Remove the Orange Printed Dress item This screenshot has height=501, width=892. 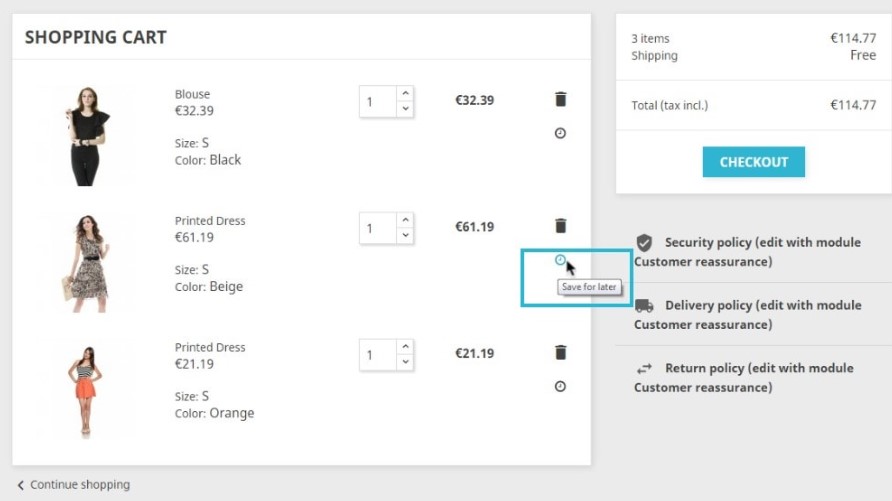coord(560,352)
